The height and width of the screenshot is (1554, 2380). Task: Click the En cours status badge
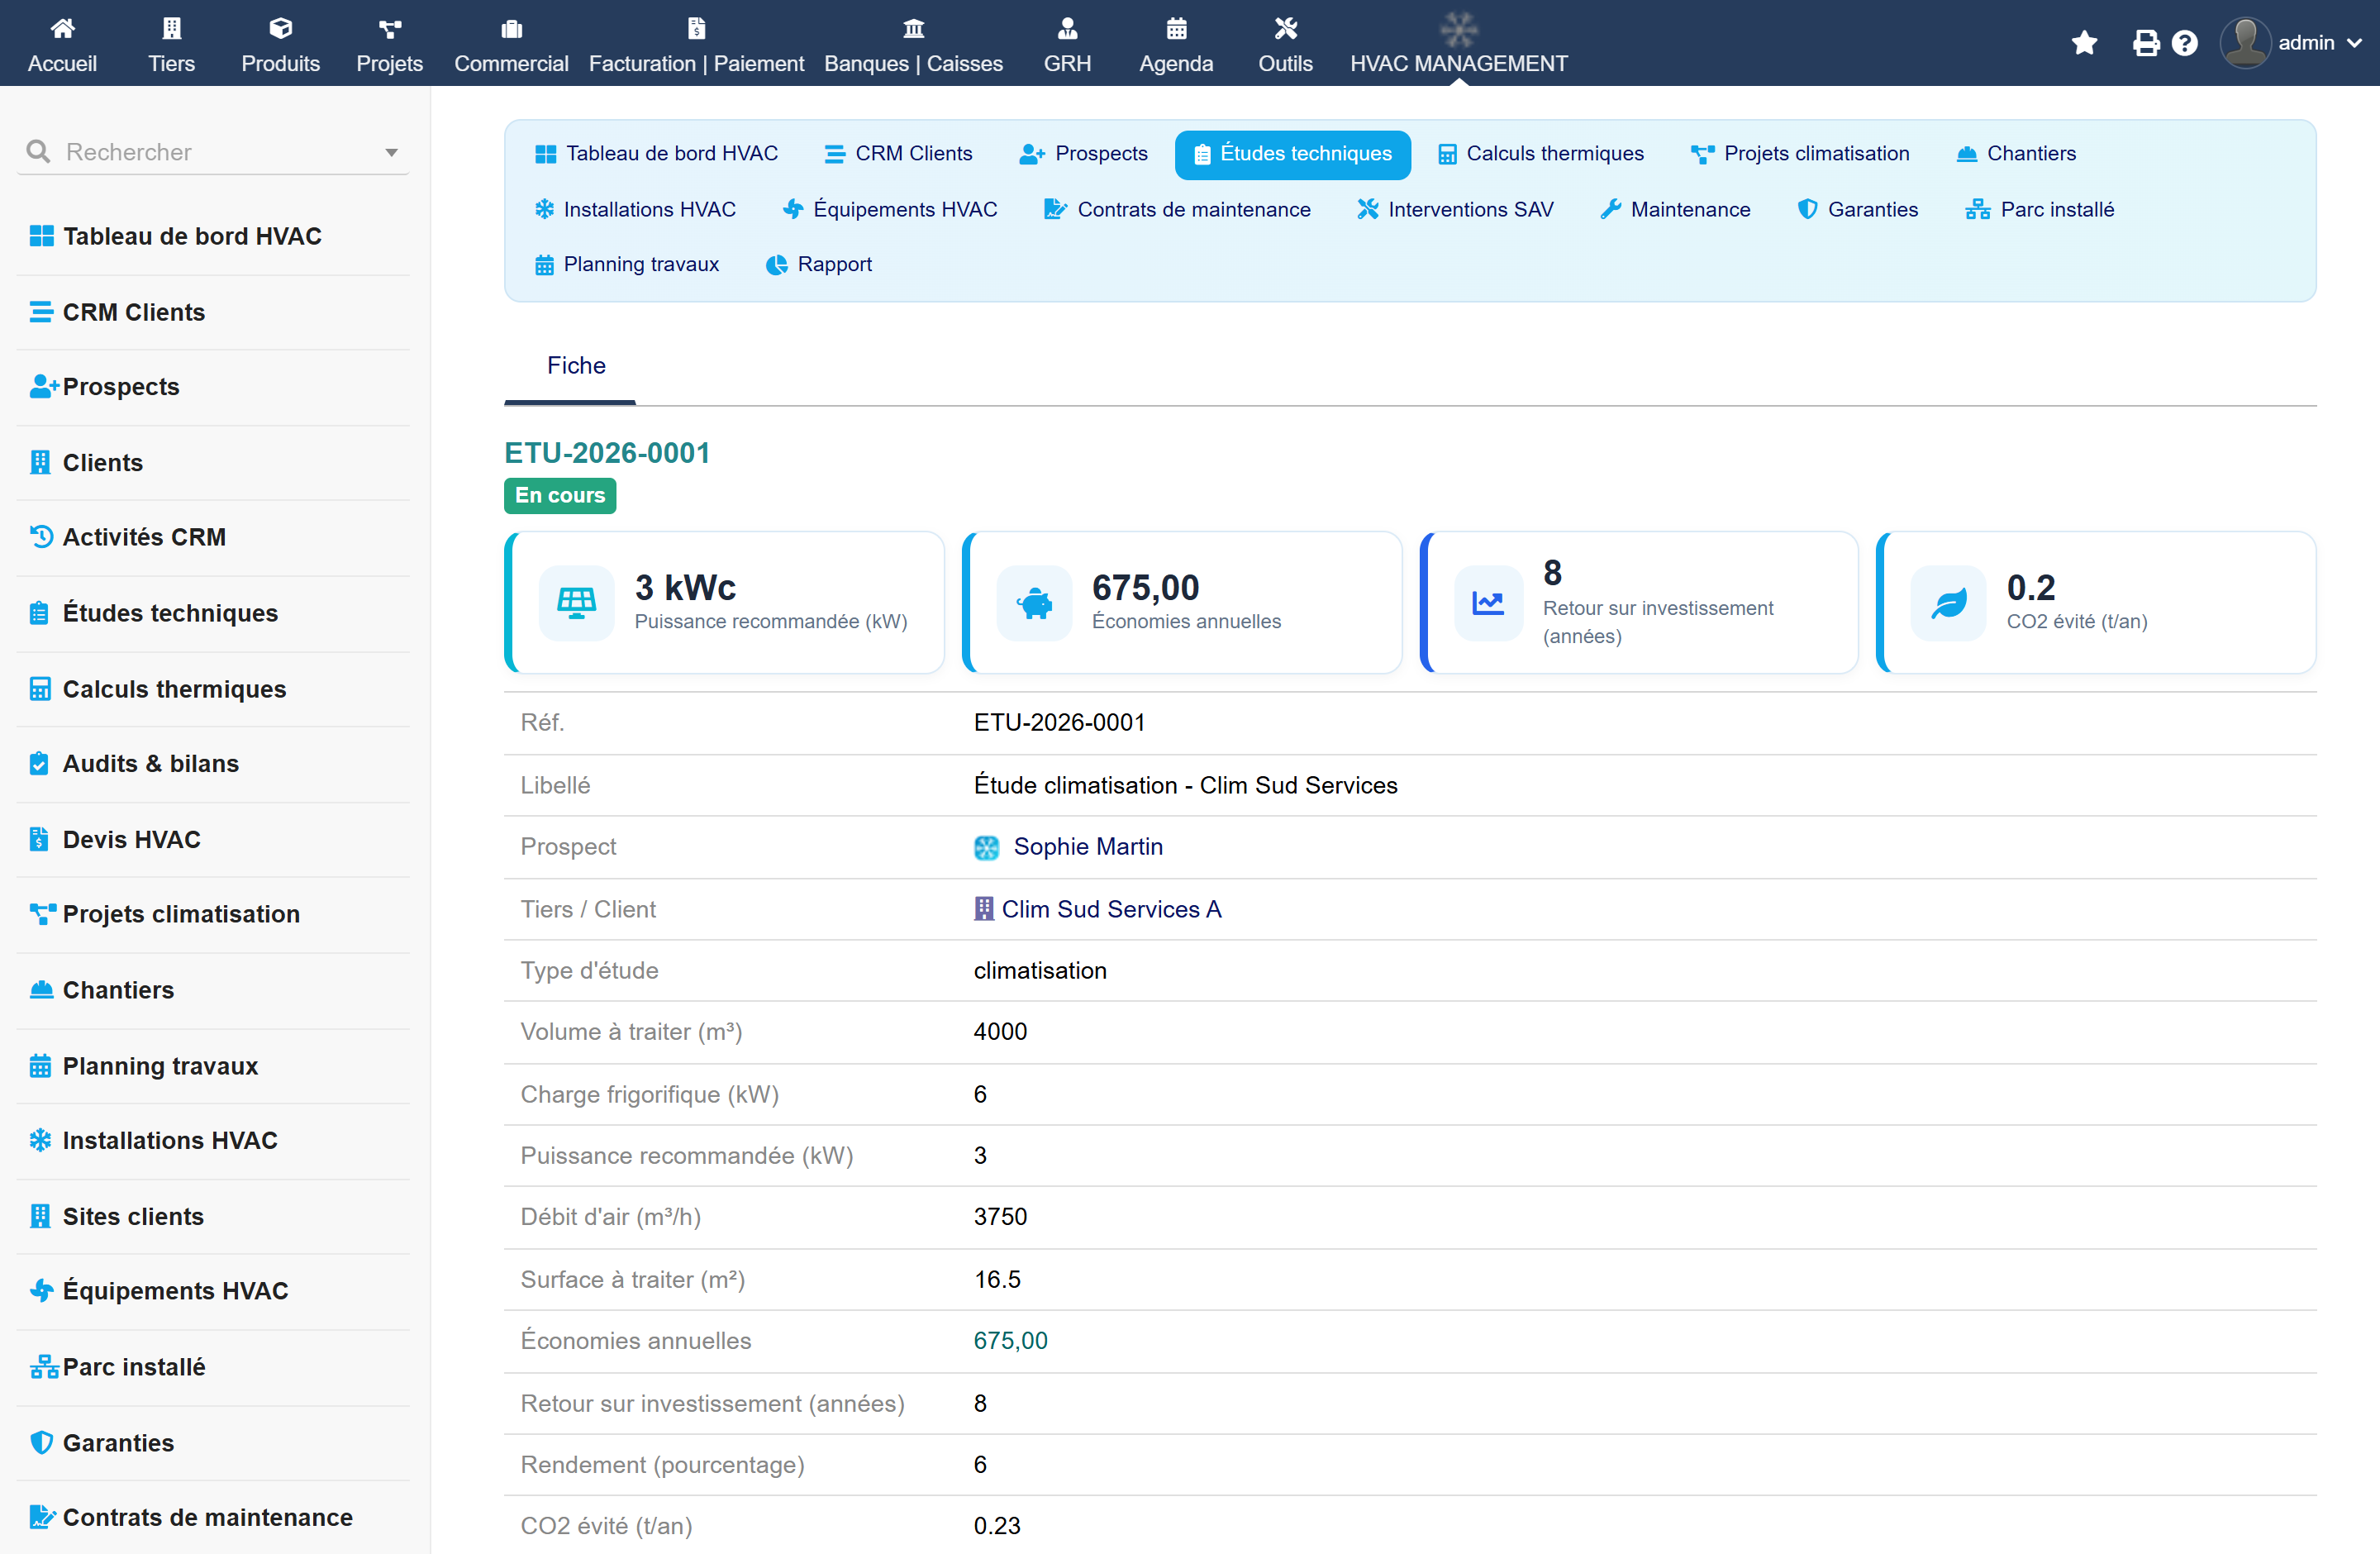560,496
